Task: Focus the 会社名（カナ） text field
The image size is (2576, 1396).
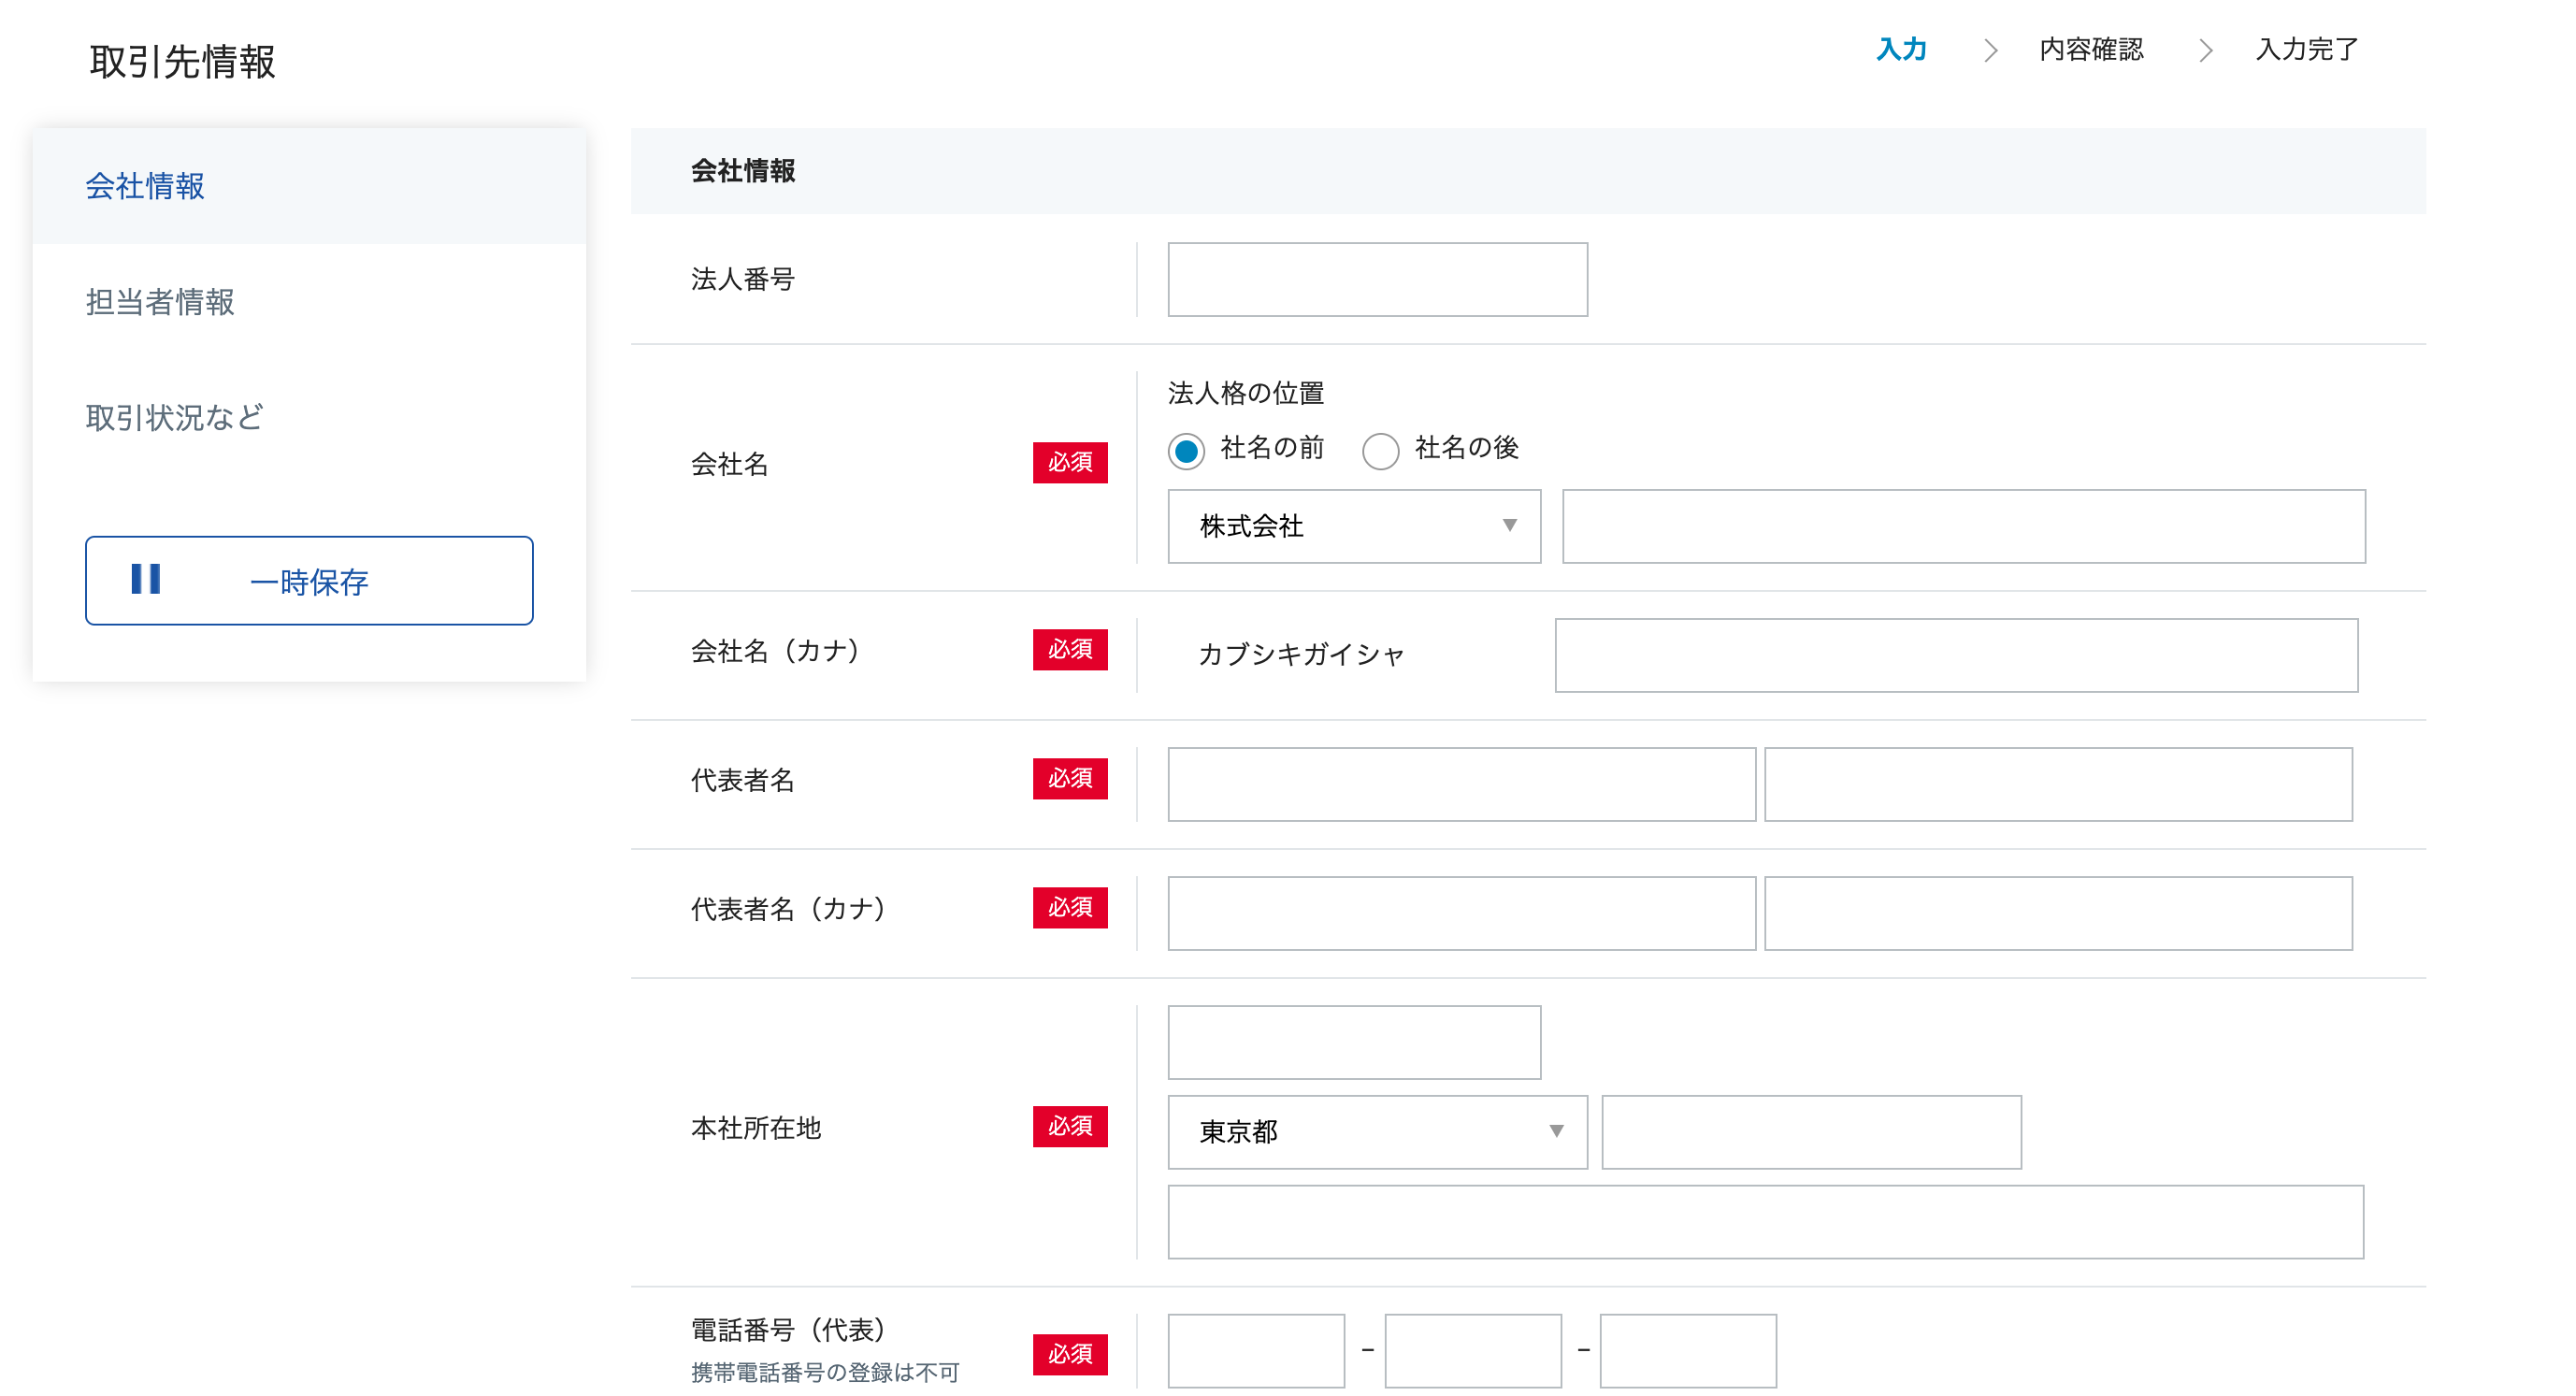Action: point(1956,655)
